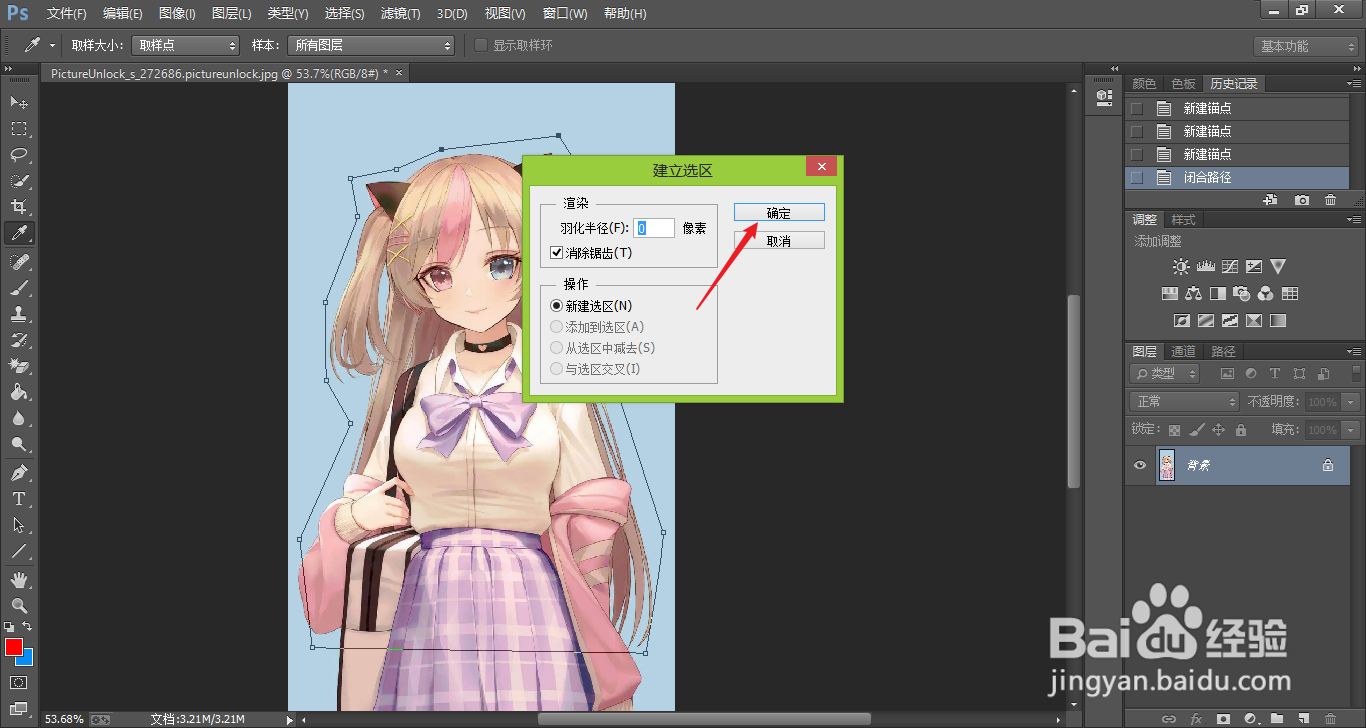Select the Rectangular Marquee tool
The height and width of the screenshot is (728, 1366).
[19, 129]
